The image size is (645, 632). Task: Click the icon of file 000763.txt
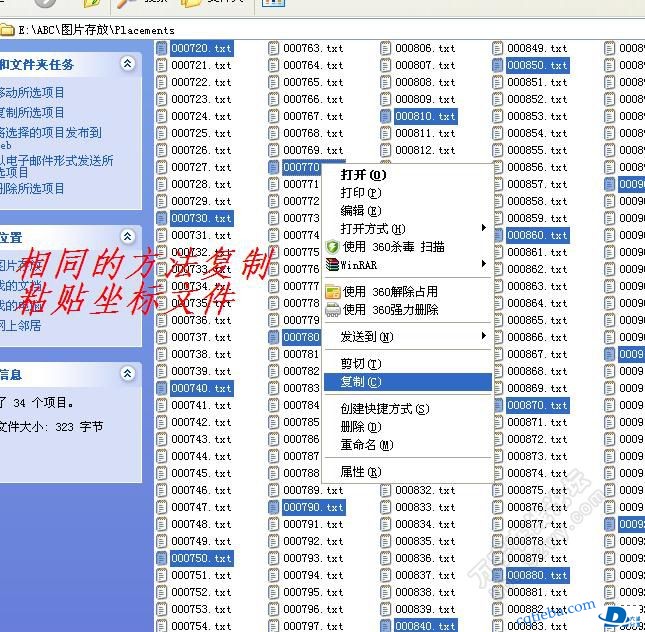coord(274,48)
